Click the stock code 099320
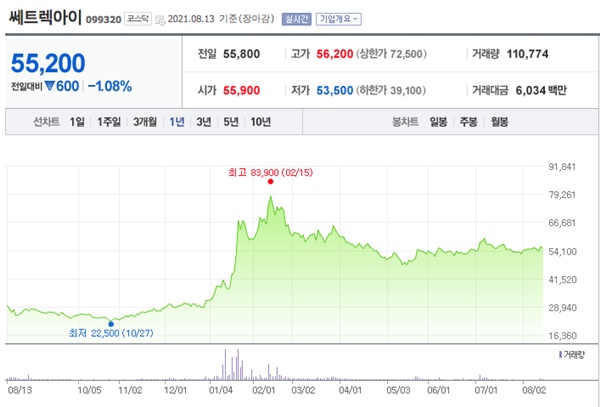The image size is (600, 407). pos(104,20)
